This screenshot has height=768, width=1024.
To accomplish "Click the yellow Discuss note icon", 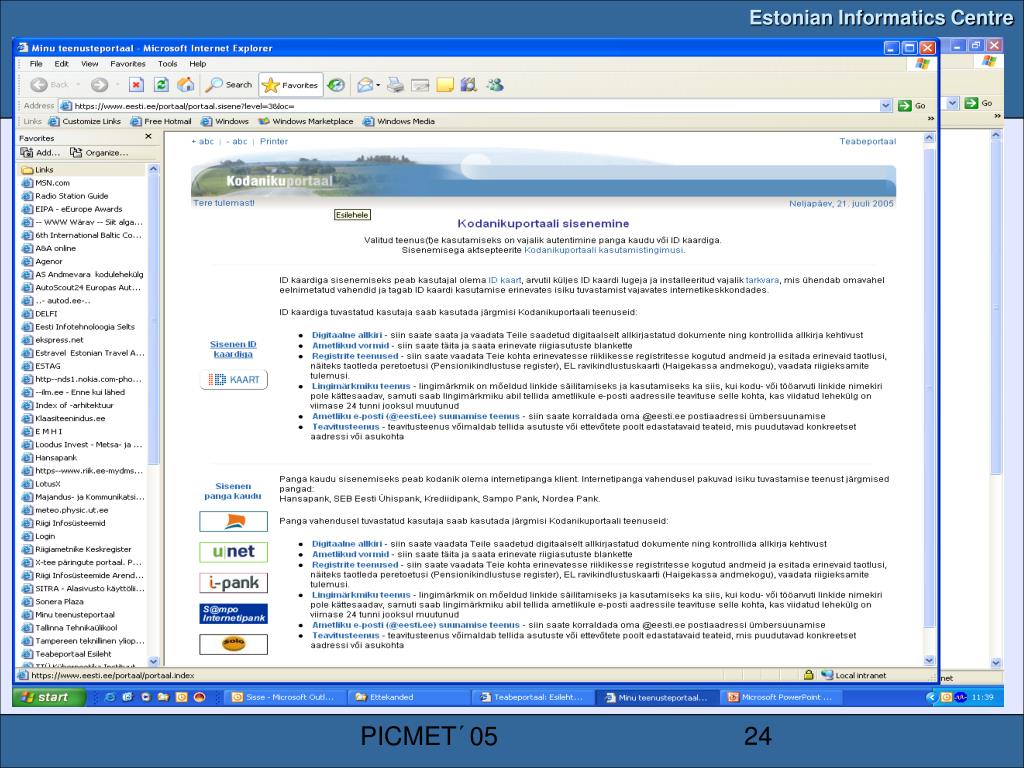I will (x=445, y=85).
